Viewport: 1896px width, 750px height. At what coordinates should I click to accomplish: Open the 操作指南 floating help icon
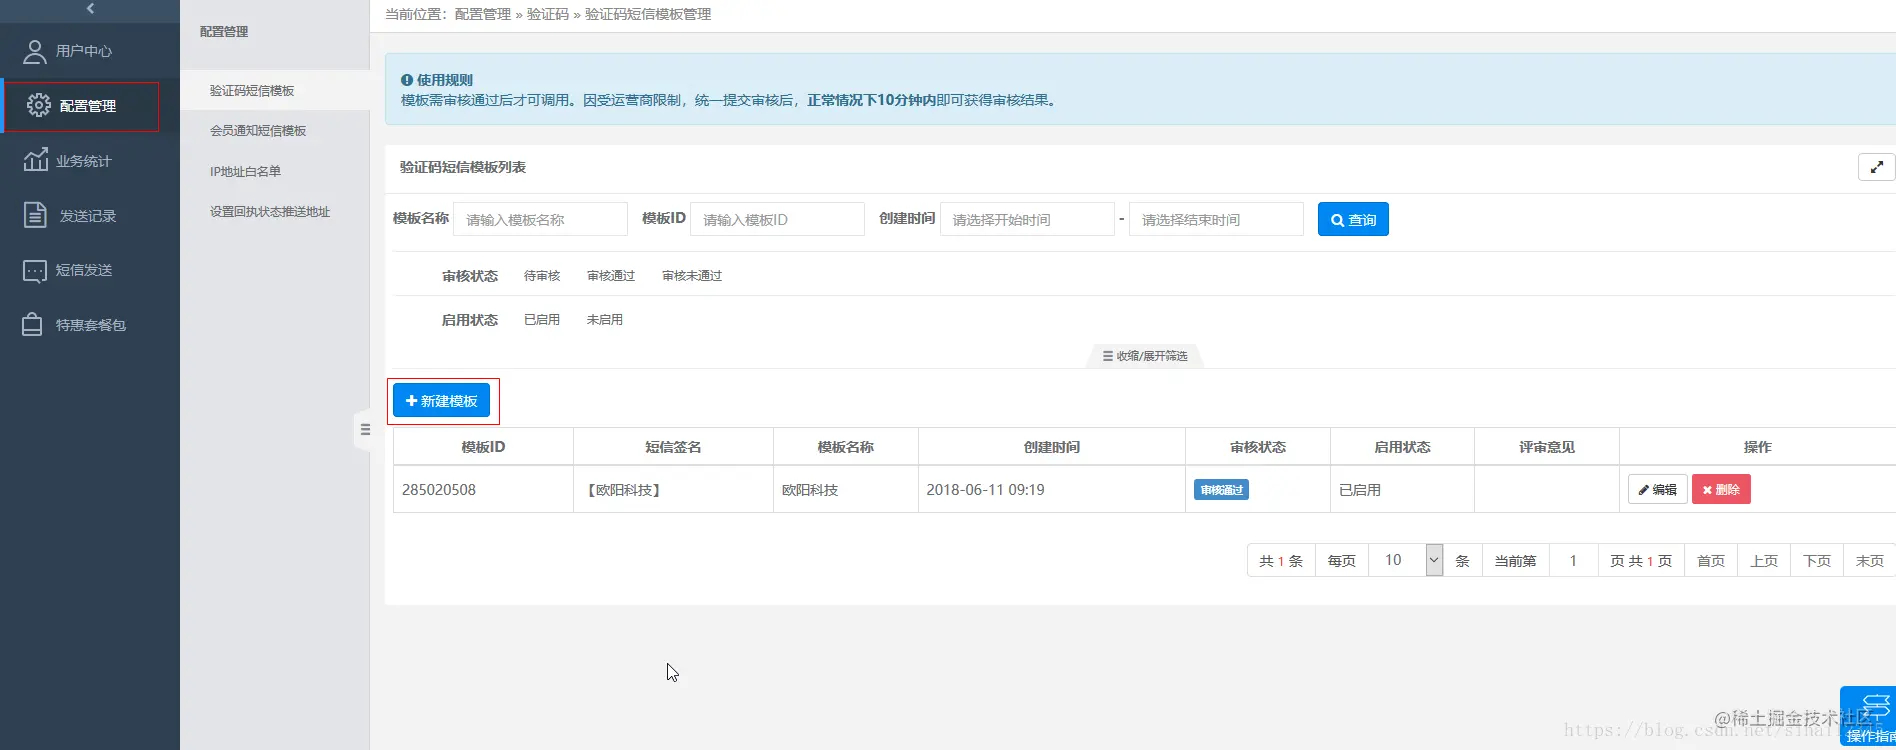coord(1868,715)
